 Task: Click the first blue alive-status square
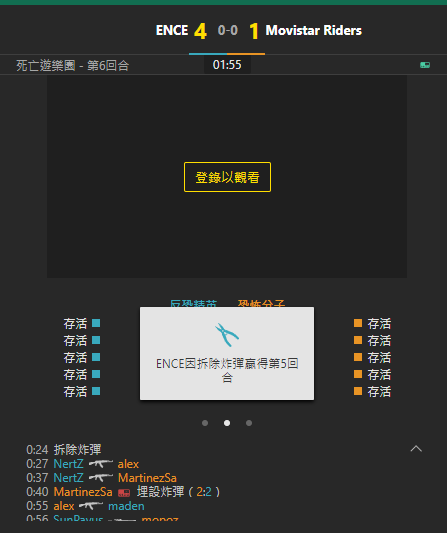click(x=96, y=323)
